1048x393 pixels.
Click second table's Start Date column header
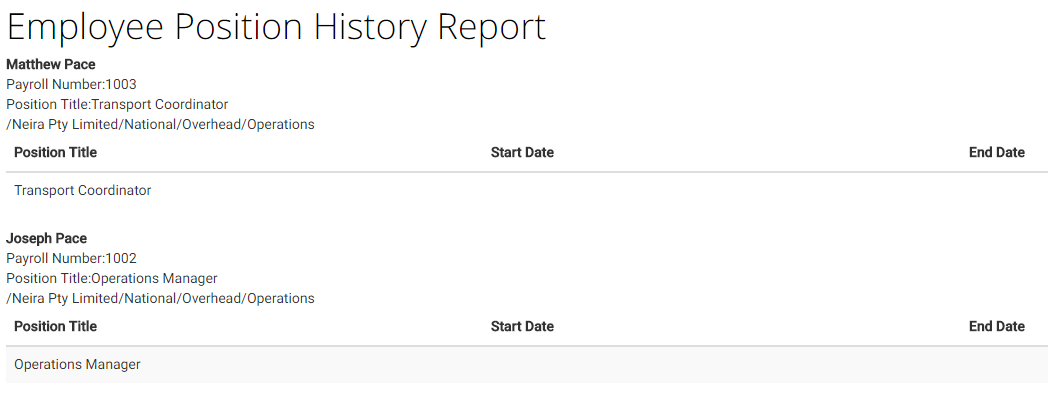pyautogui.click(x=522, y=326)
